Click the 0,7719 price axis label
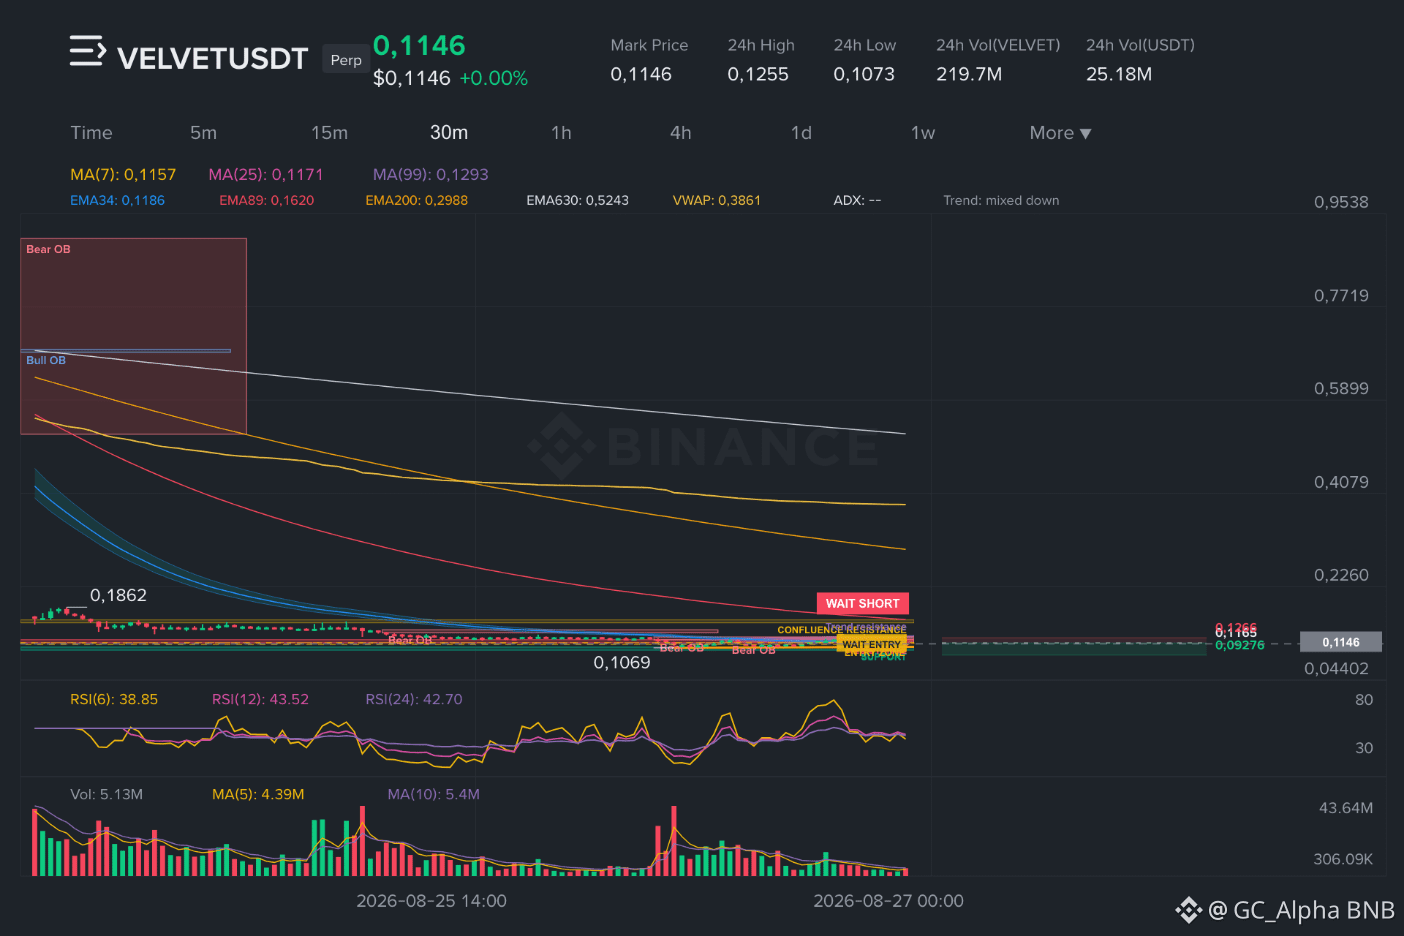Screen dimensions: 1404x936 1341,295
